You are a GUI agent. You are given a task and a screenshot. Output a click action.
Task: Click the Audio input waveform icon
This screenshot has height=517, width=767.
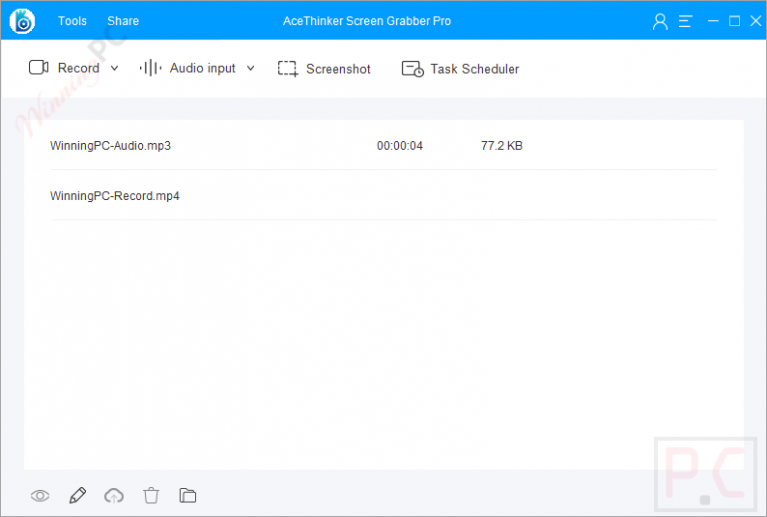pos(150,68)
